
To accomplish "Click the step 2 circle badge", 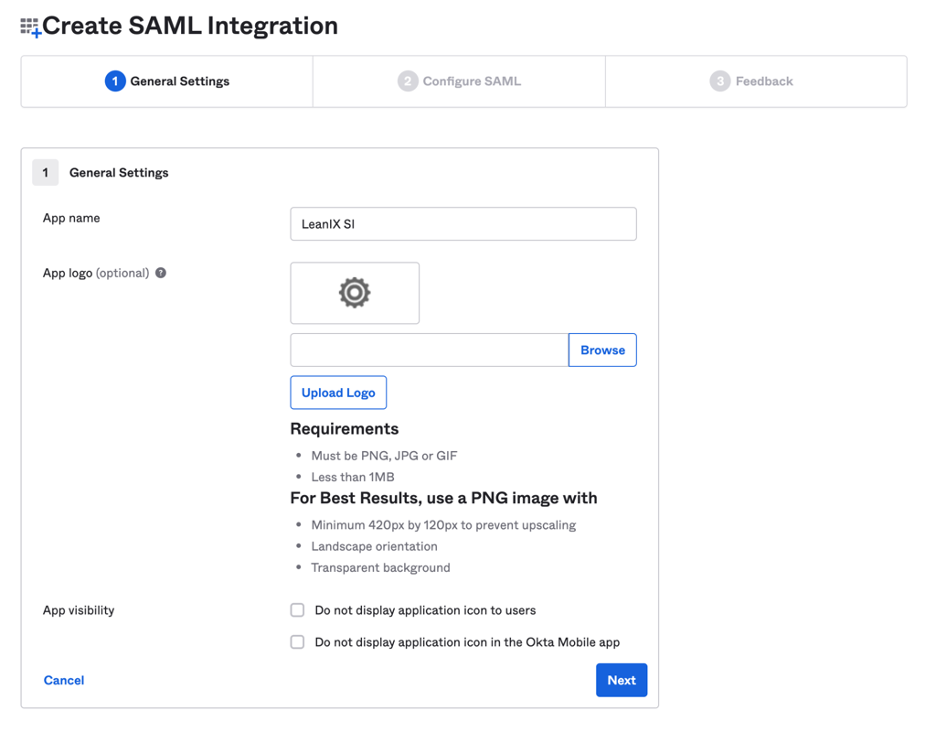I will 408,81.
